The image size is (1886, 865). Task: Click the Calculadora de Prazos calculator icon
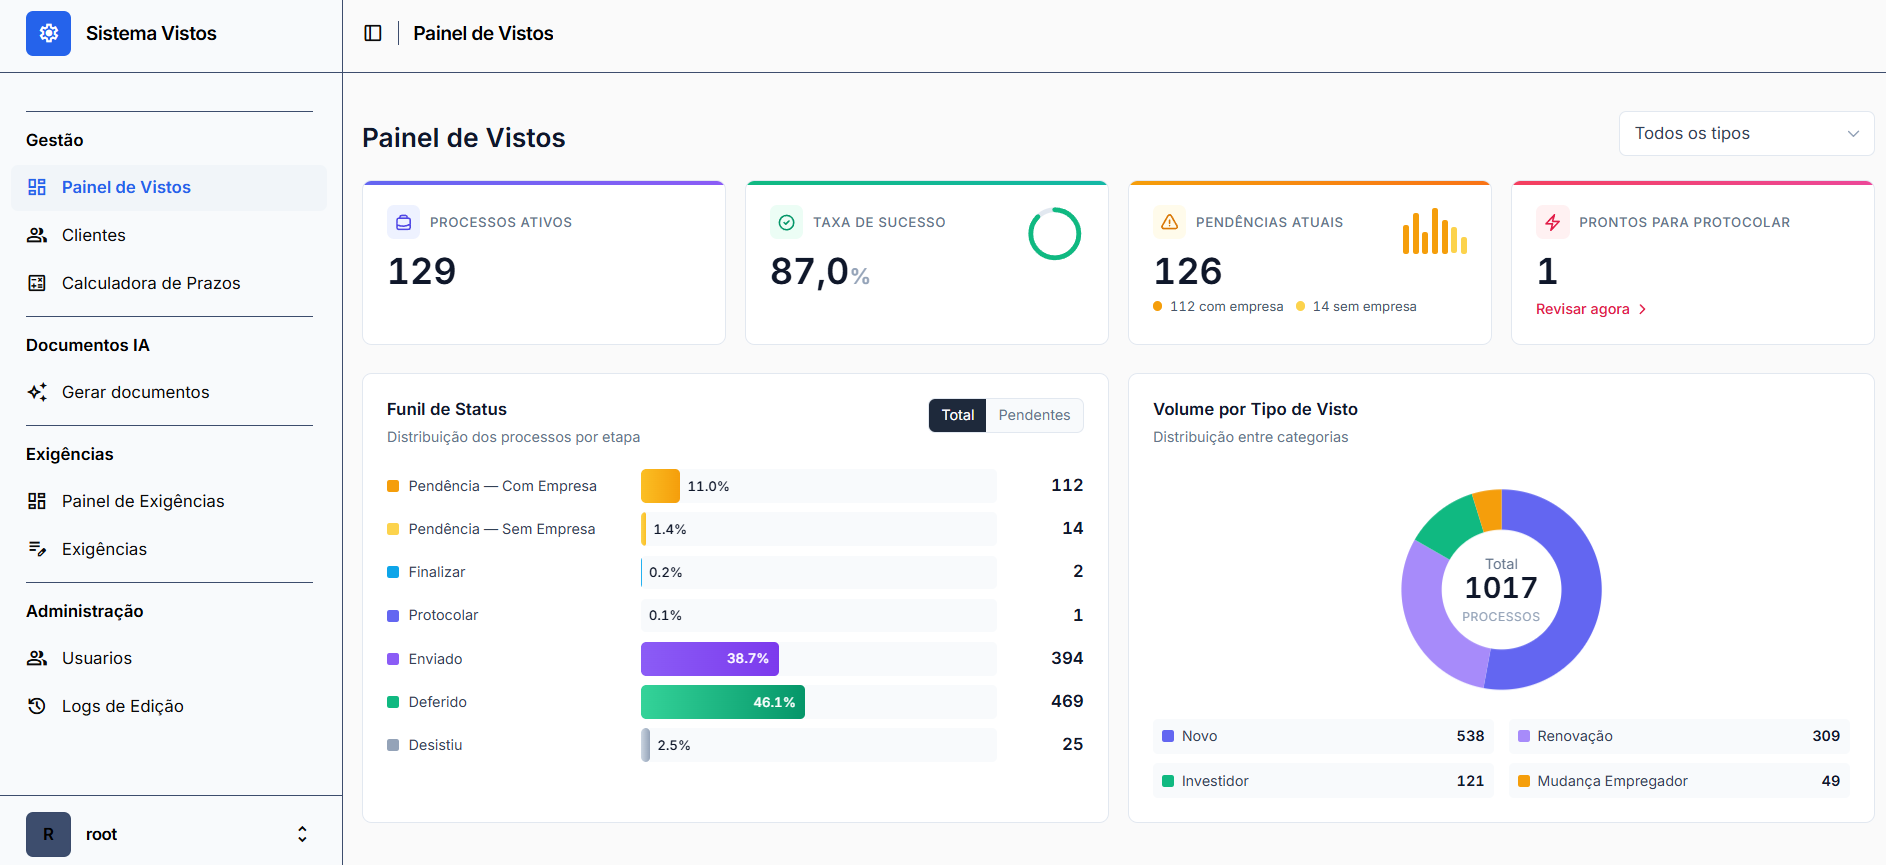coord(37,283)
